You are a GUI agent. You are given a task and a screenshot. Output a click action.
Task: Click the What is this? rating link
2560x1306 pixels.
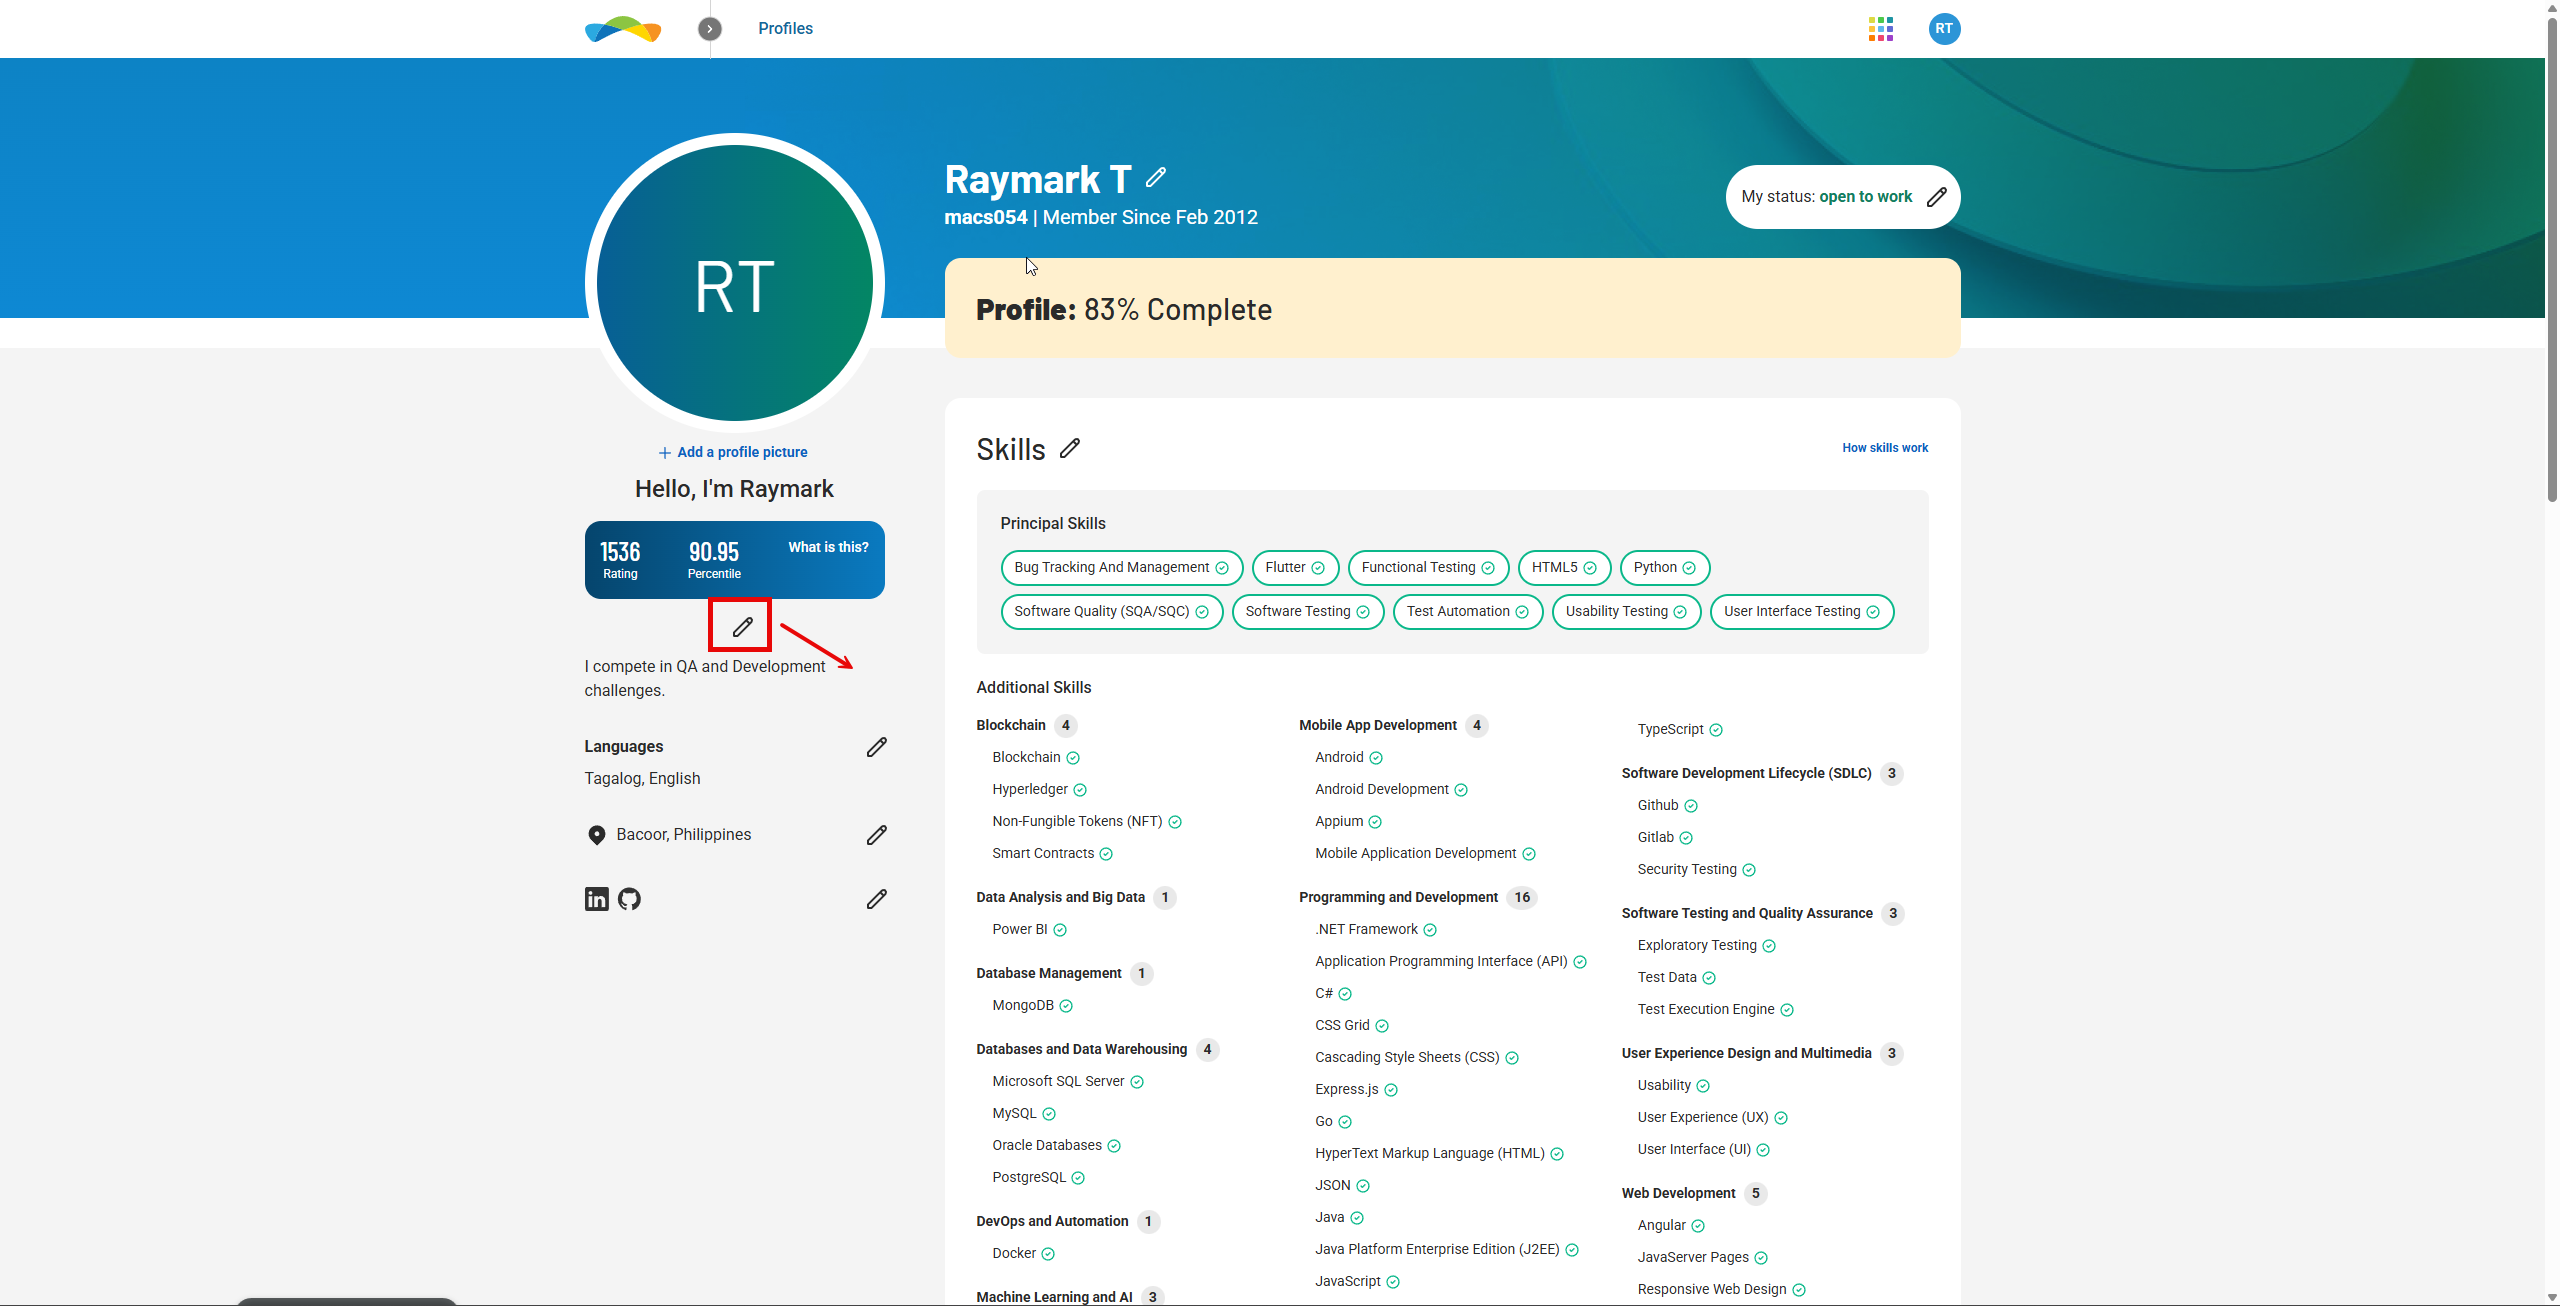(828, 547)
